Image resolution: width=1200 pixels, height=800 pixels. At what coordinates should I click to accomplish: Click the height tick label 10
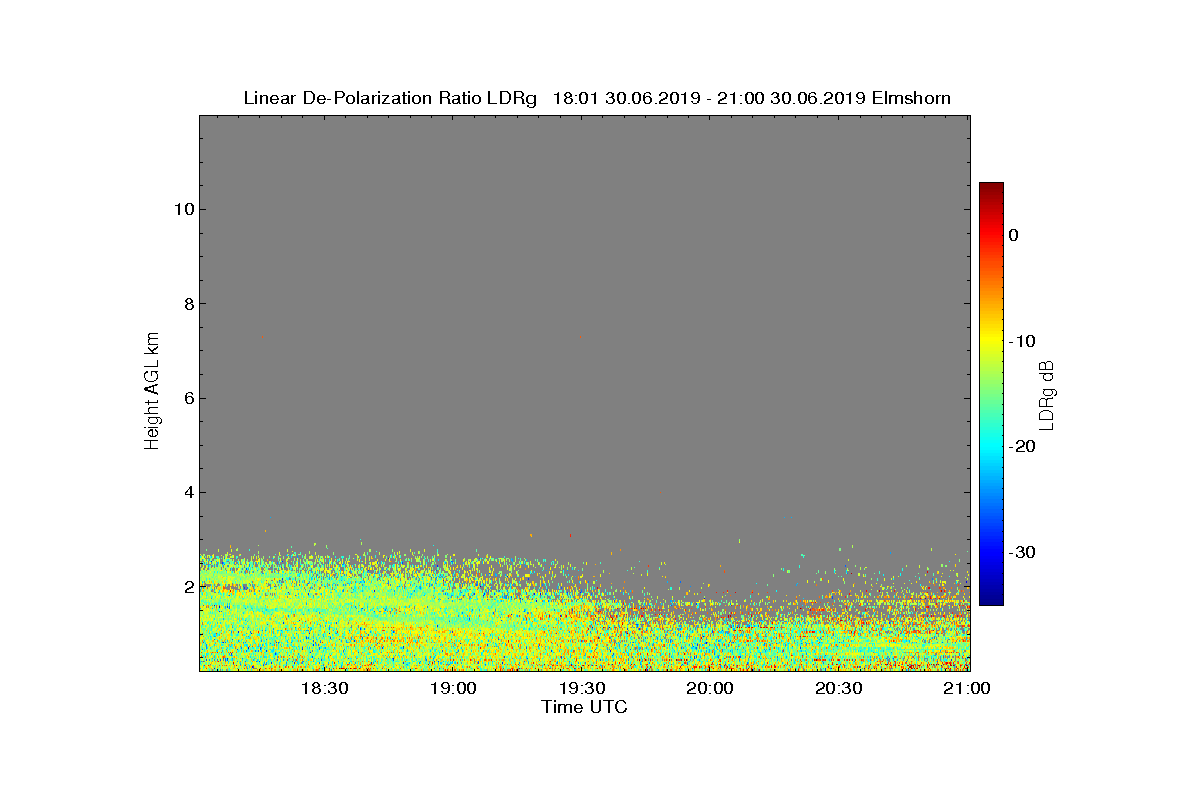182,209
